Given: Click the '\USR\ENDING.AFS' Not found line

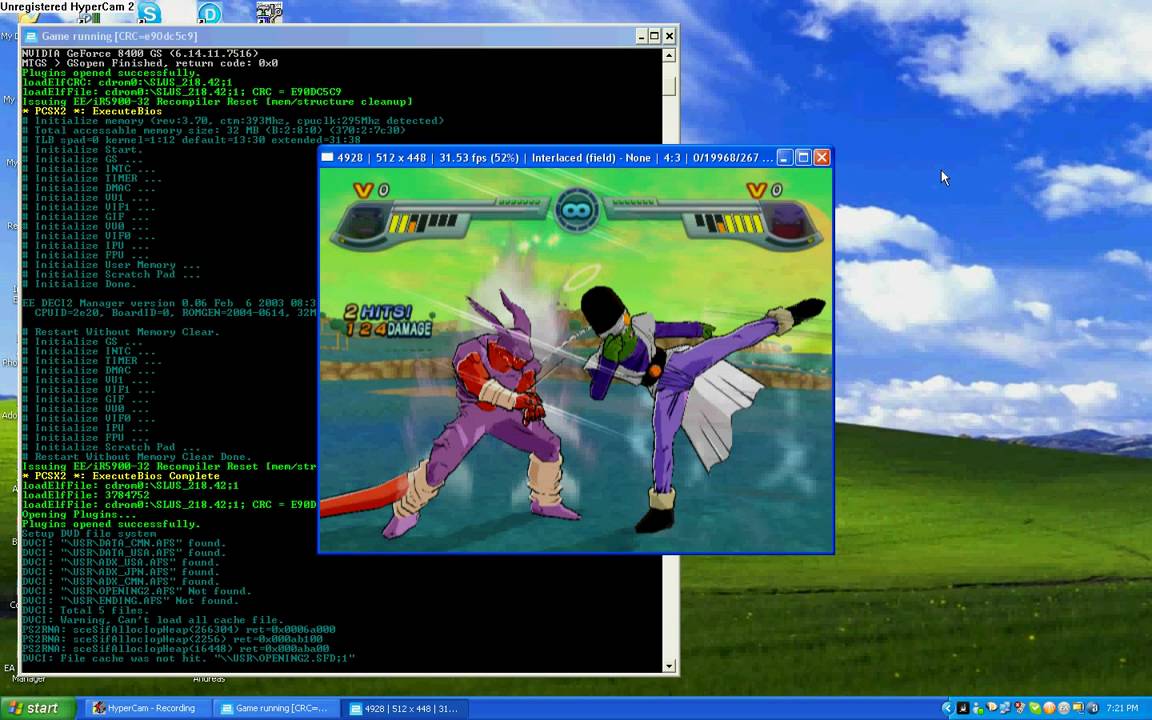Looking at the screenshot, I should pyautogui.click(x=130, y=601).
